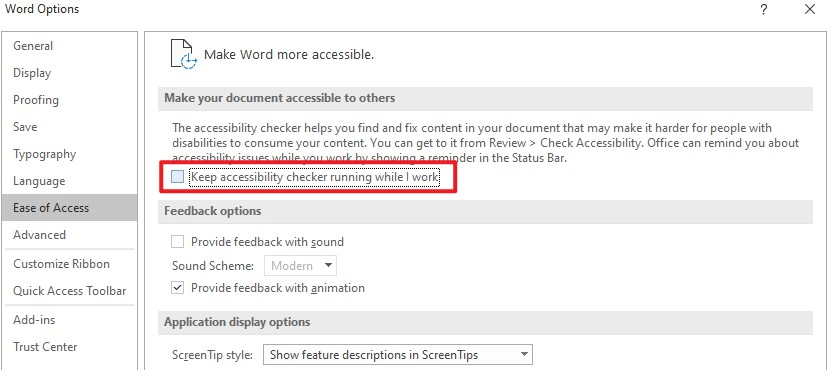This screenshot has height=370, width=831.
Task: Click the Make Word more accessible title
Action: [x=289, y=55]
